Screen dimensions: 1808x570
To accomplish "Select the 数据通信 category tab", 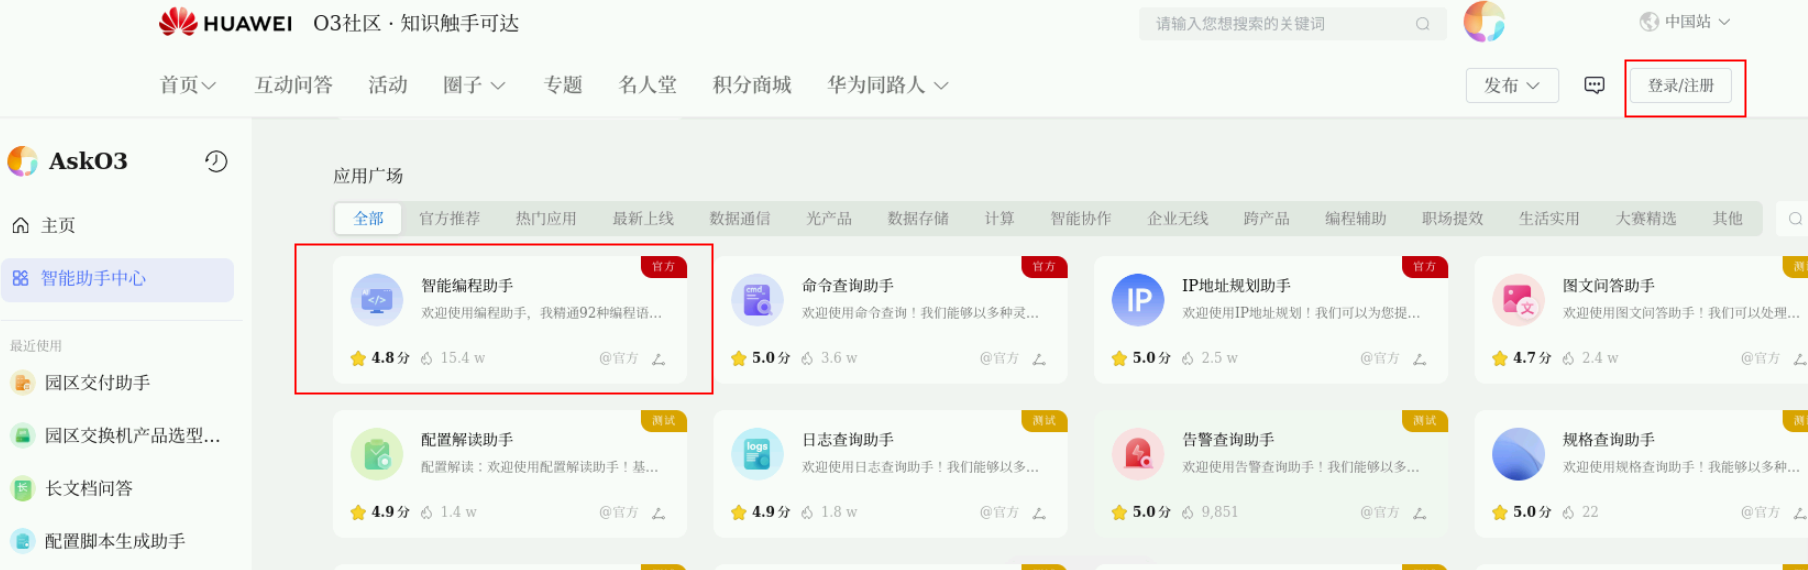I will click(x=740, y=218).
